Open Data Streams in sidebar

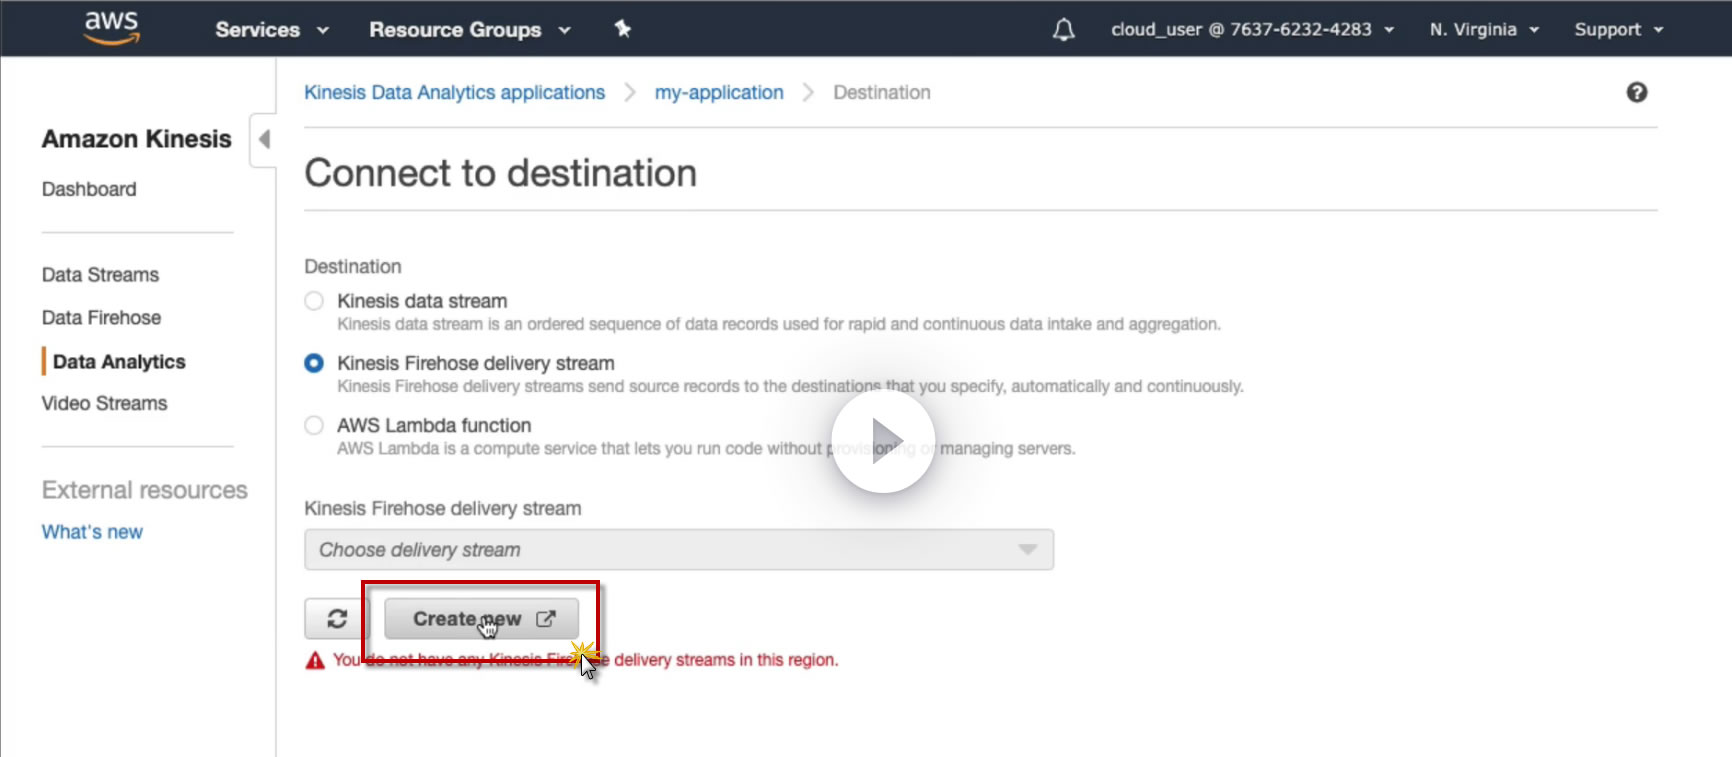coord(100,275)
